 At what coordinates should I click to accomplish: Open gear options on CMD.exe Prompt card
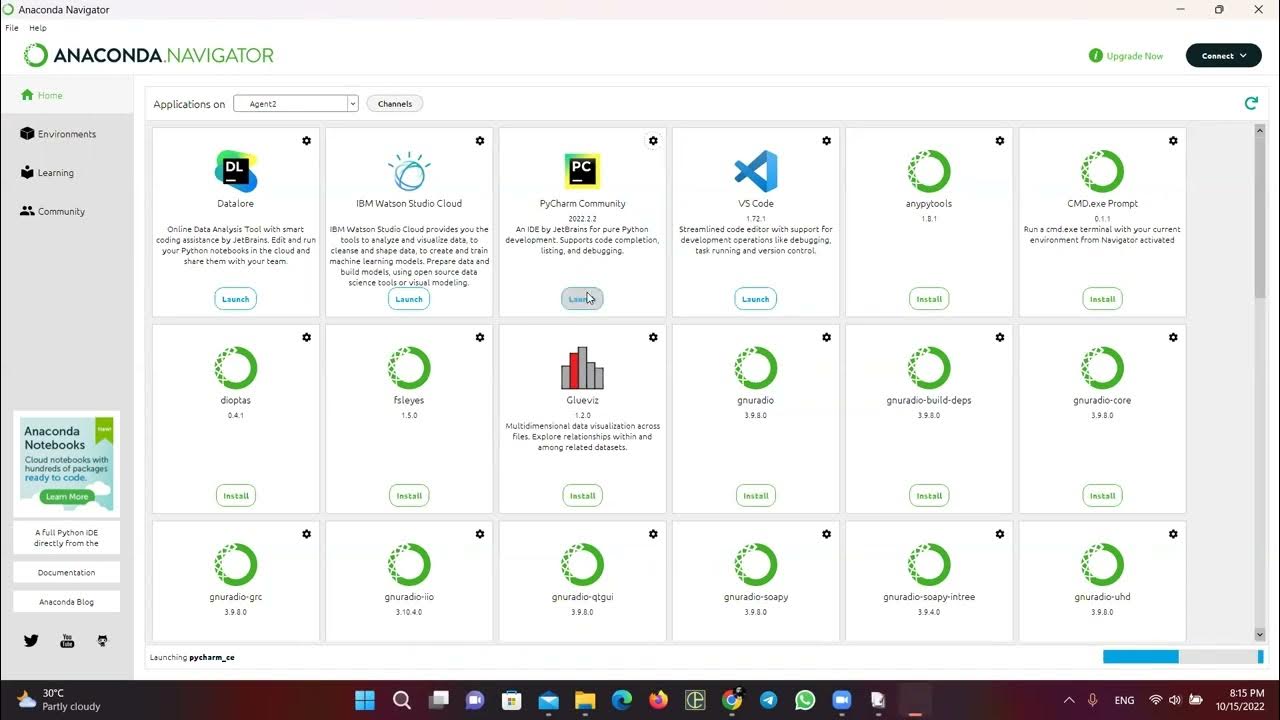coord(1173,141)
